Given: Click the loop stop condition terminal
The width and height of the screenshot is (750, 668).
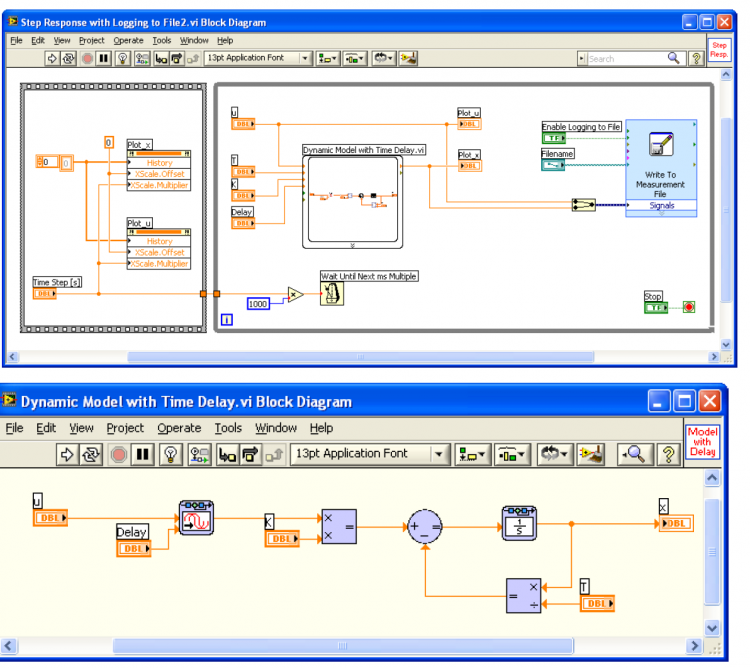Looking at the screenshot, I should pos(688,307).
